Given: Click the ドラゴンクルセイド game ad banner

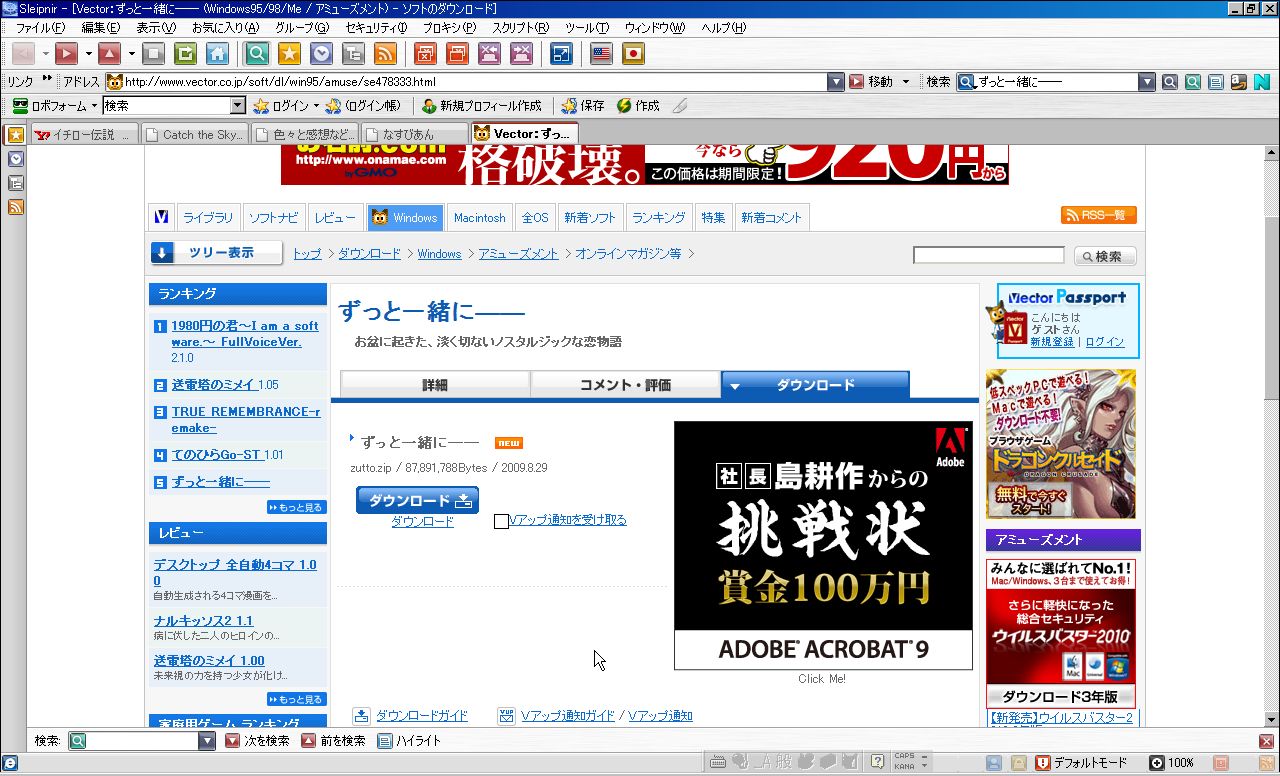Looking at the screenshot, I should coord(1061,444).
